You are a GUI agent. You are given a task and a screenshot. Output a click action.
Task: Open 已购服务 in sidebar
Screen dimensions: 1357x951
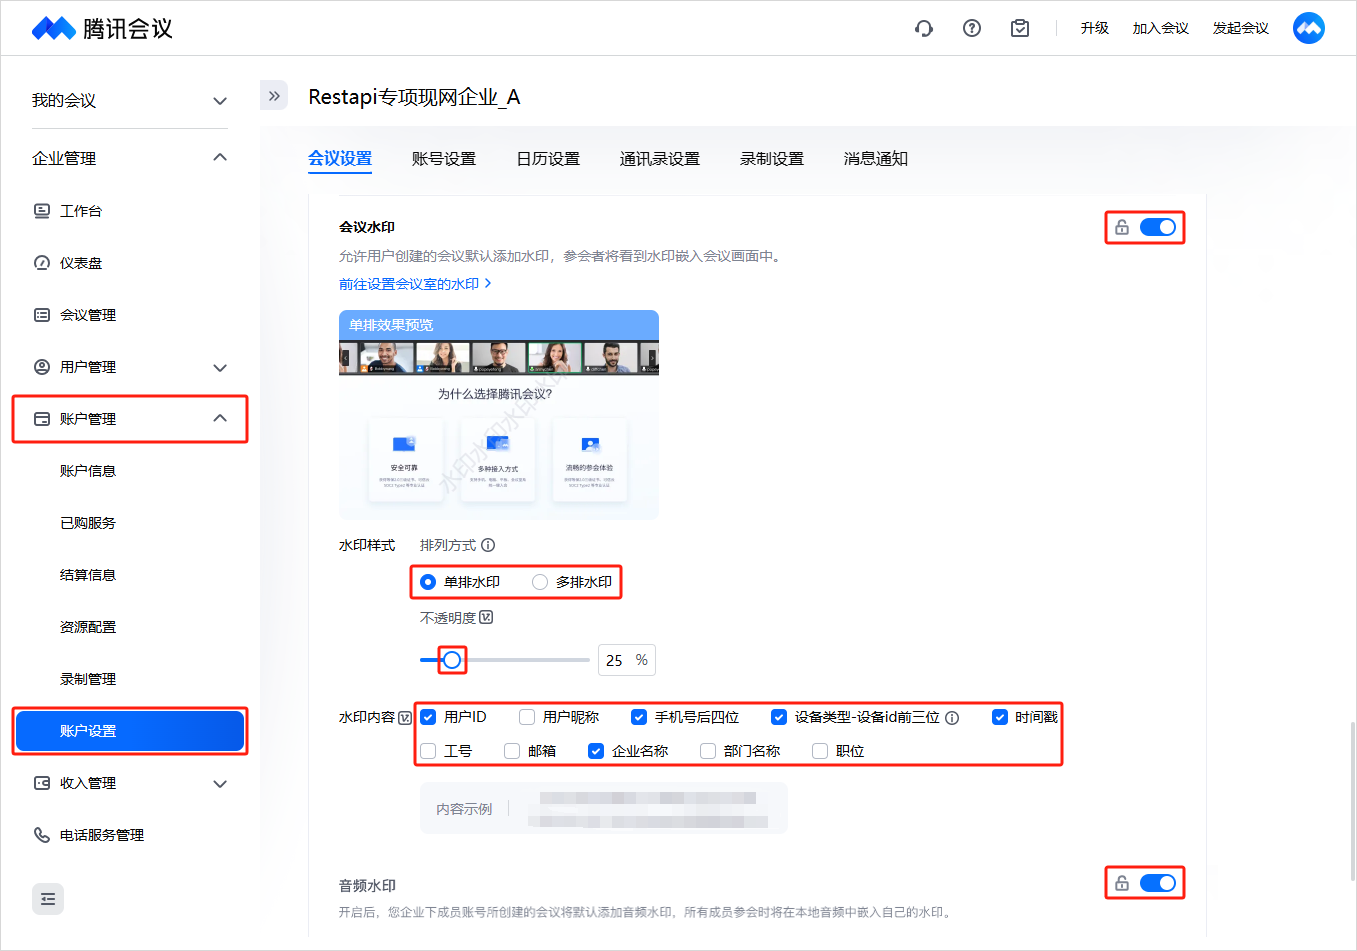click(x=88, y=523)
